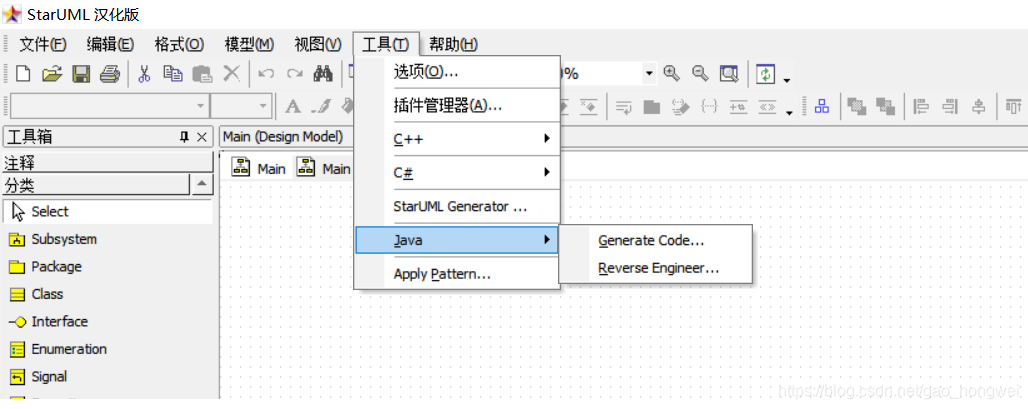Open the 注释 toolbox section

108,162
